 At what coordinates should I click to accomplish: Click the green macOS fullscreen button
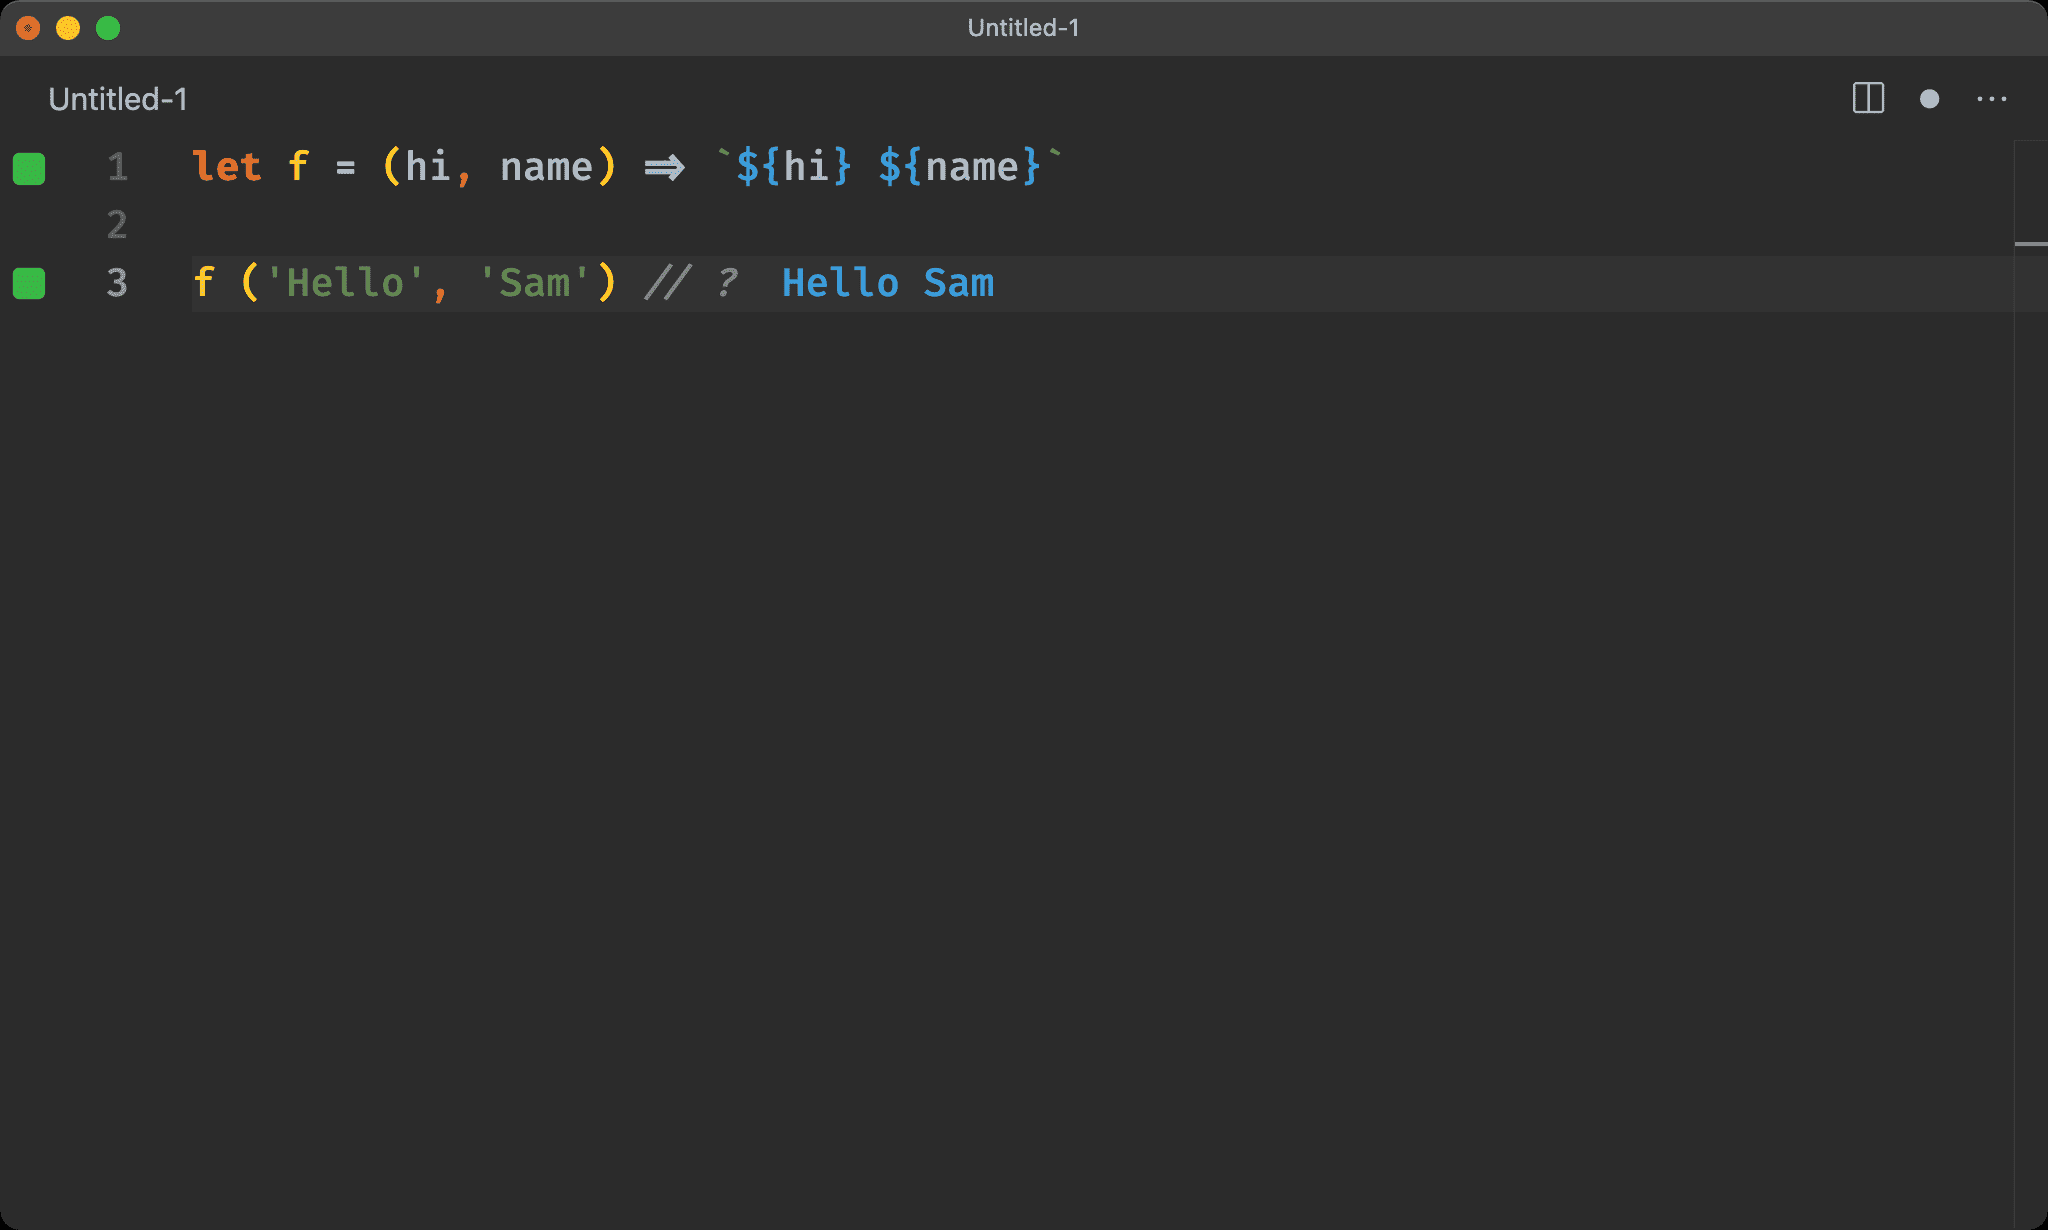pos(108,28)
